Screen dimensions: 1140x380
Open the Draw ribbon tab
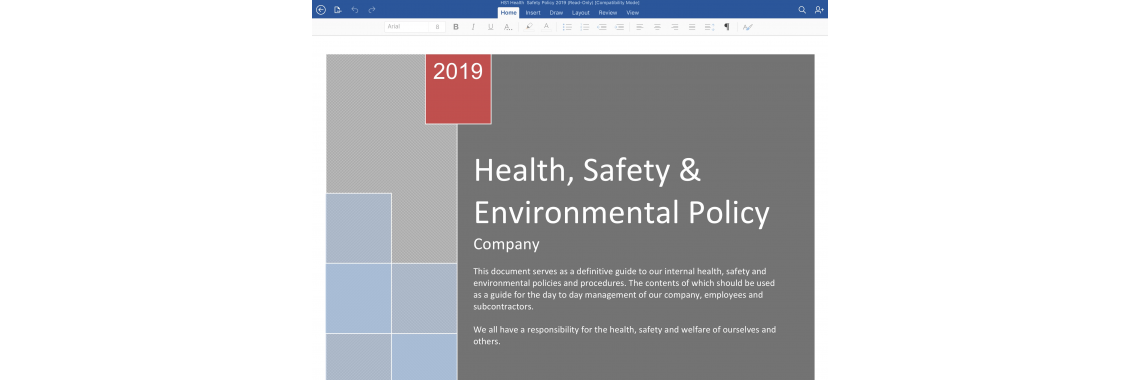click(x=556, y=12)
